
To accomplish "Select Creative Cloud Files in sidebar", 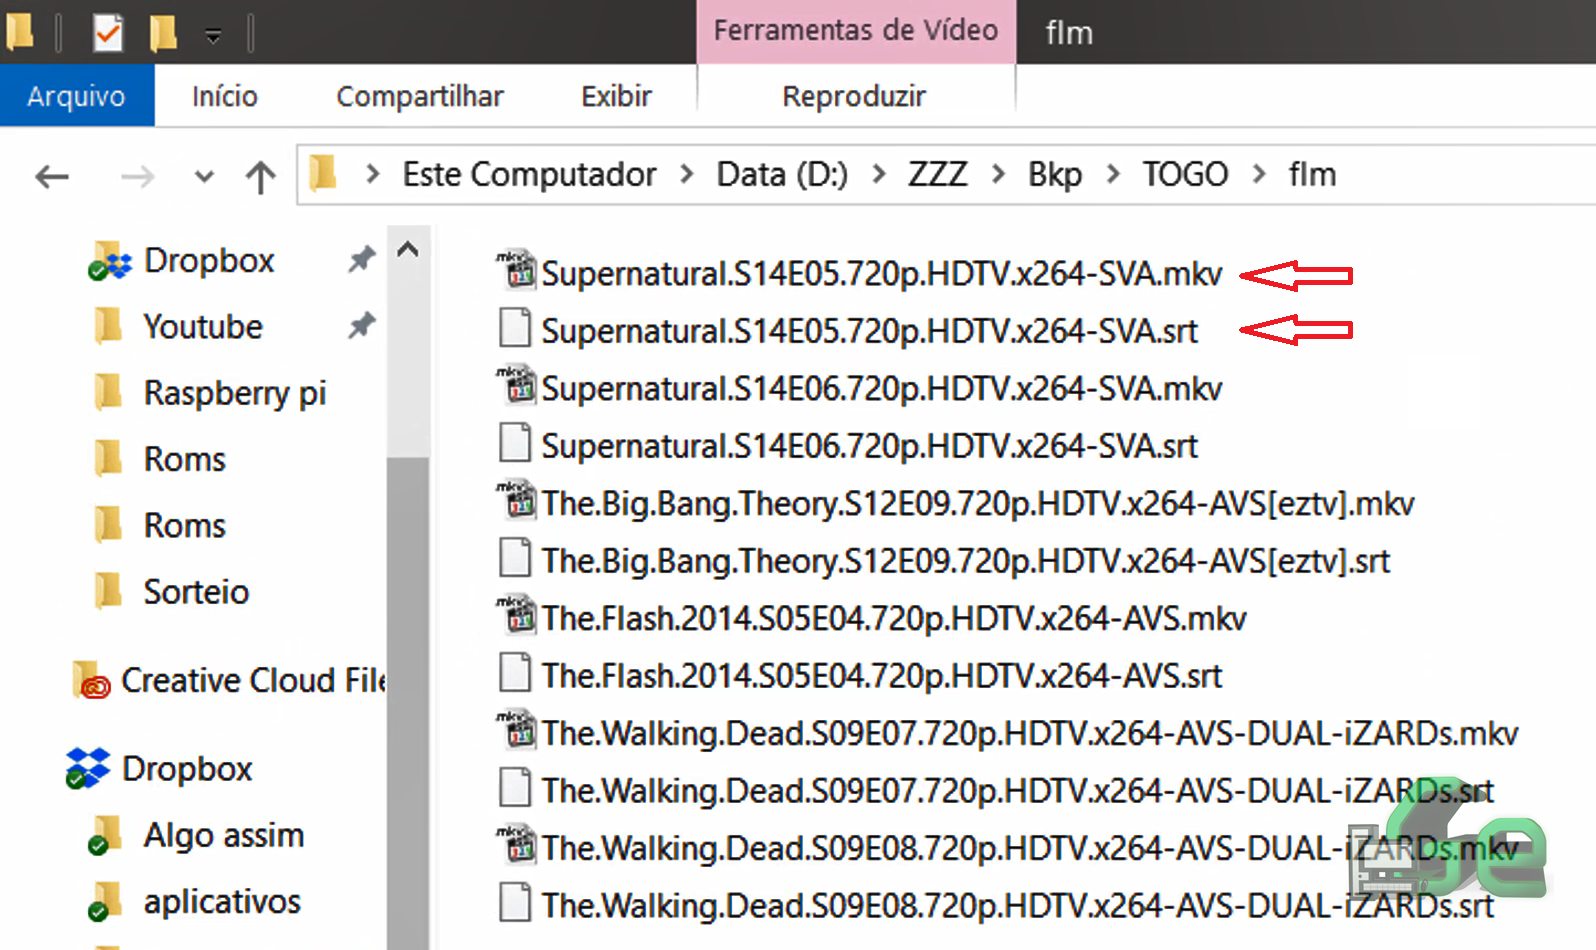I will click(x=253, y=681).
